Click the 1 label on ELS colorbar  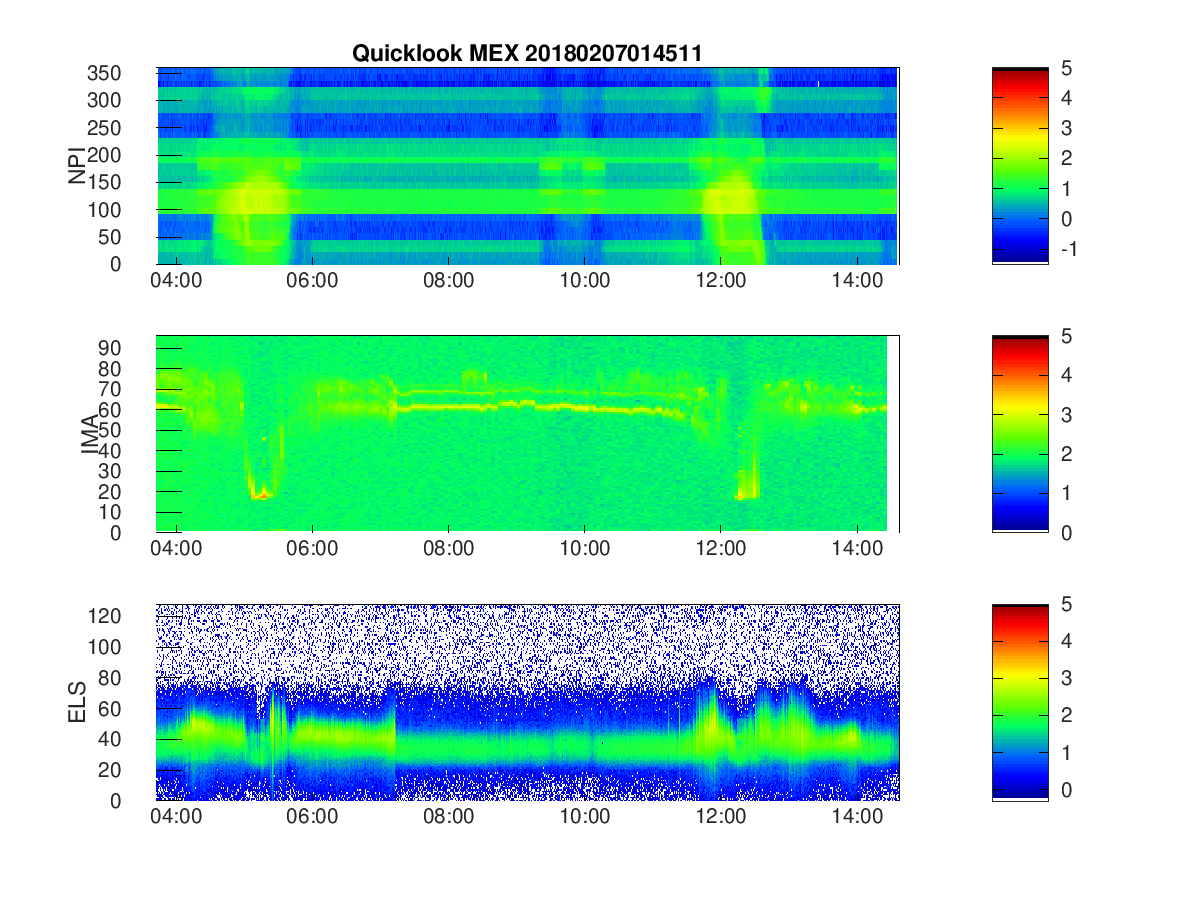click(x=1065, y=752)
